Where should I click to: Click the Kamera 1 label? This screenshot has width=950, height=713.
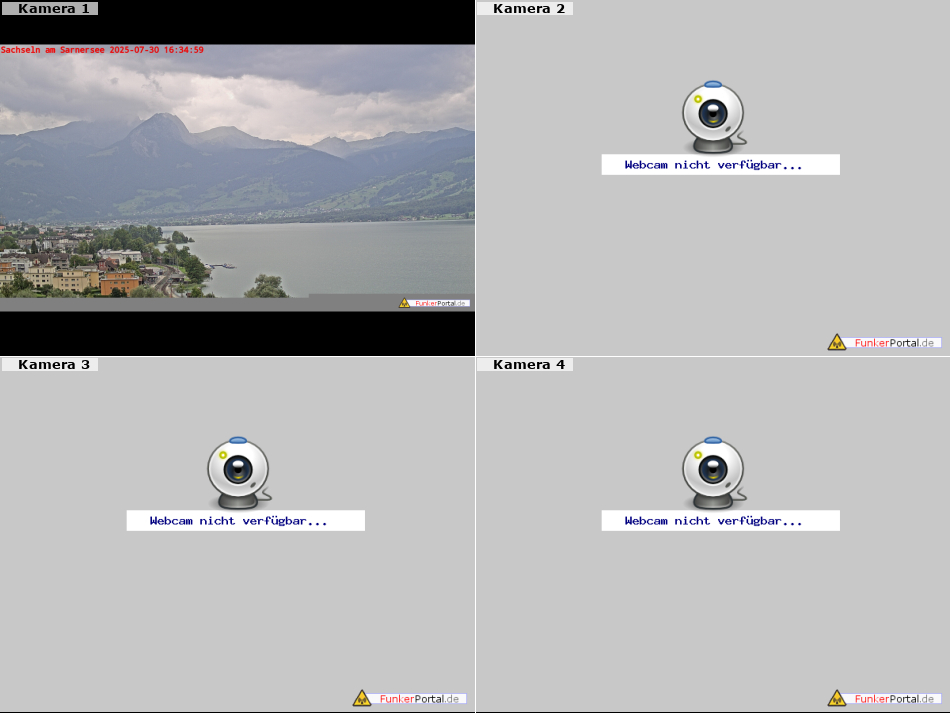(x=49, y=8)
